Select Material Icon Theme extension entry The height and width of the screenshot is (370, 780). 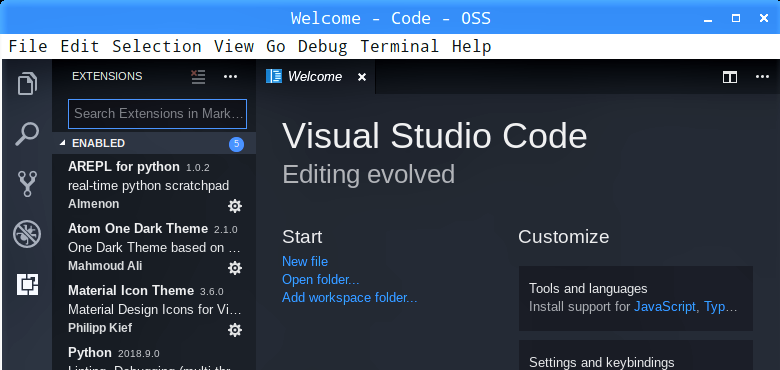pos(154,309)
